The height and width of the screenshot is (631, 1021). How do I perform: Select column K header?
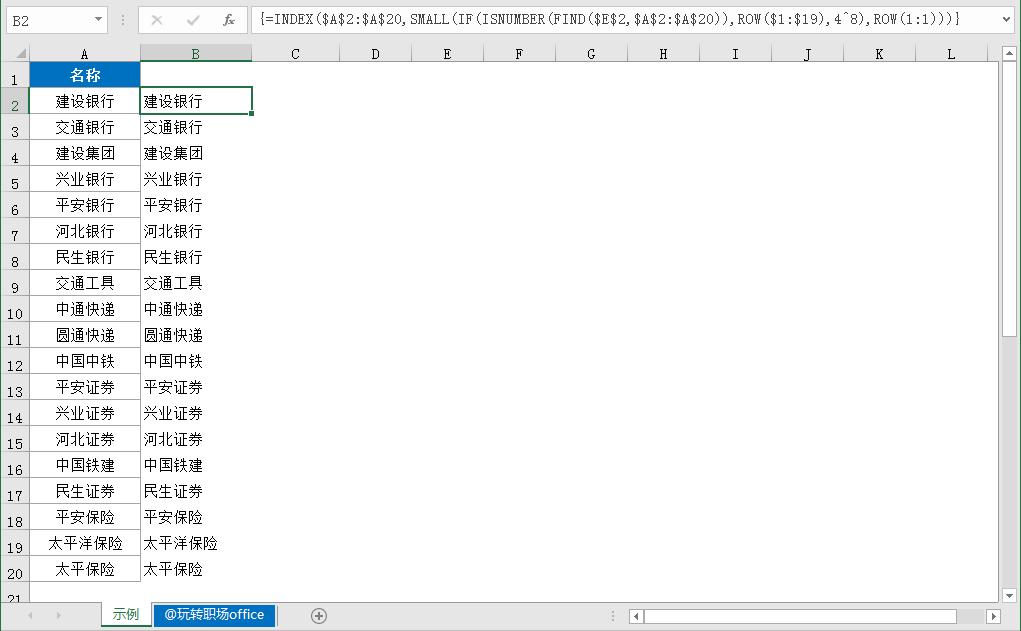[879, 54]
